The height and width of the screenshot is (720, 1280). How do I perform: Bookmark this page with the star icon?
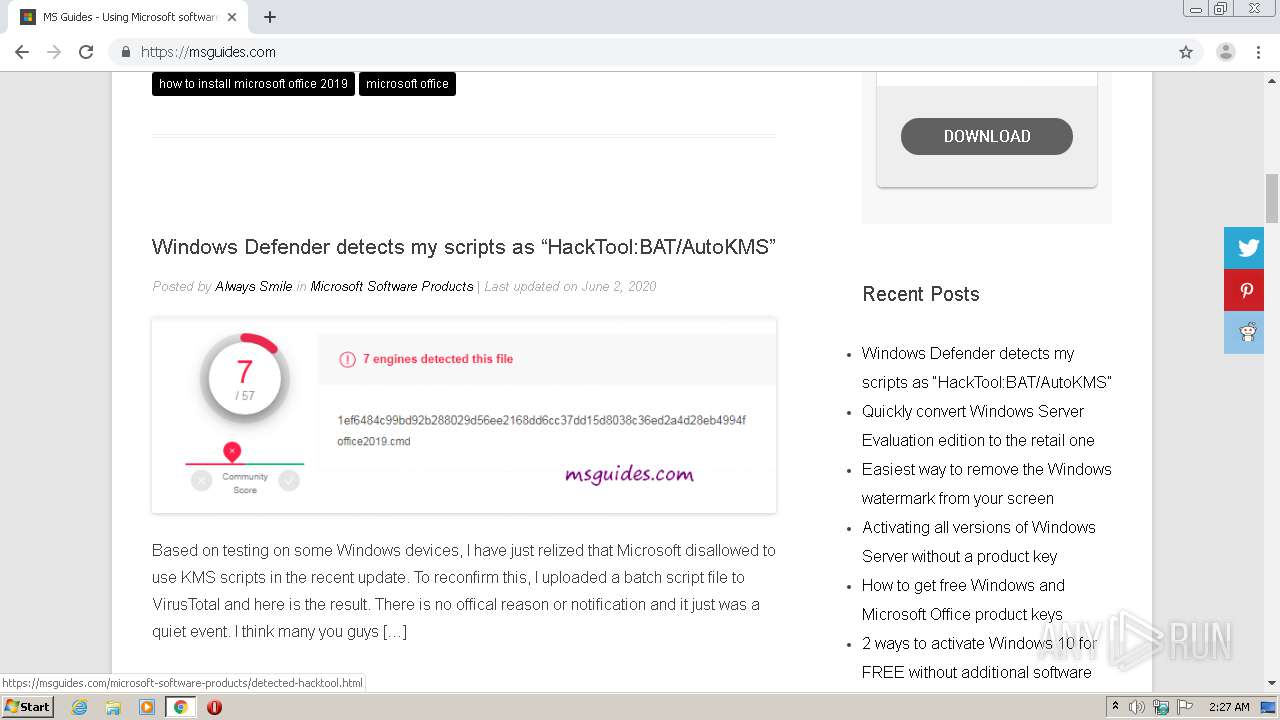tap(1186, 52)
